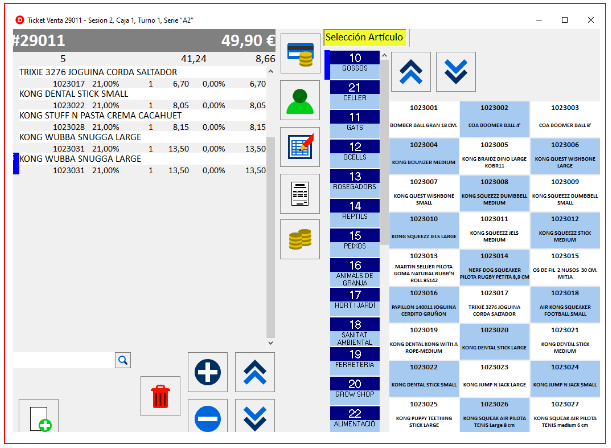Select category 19 Ferreteria
Viewport: 611px width, 448px height.
pyautogui.click(x=355, y=361)
